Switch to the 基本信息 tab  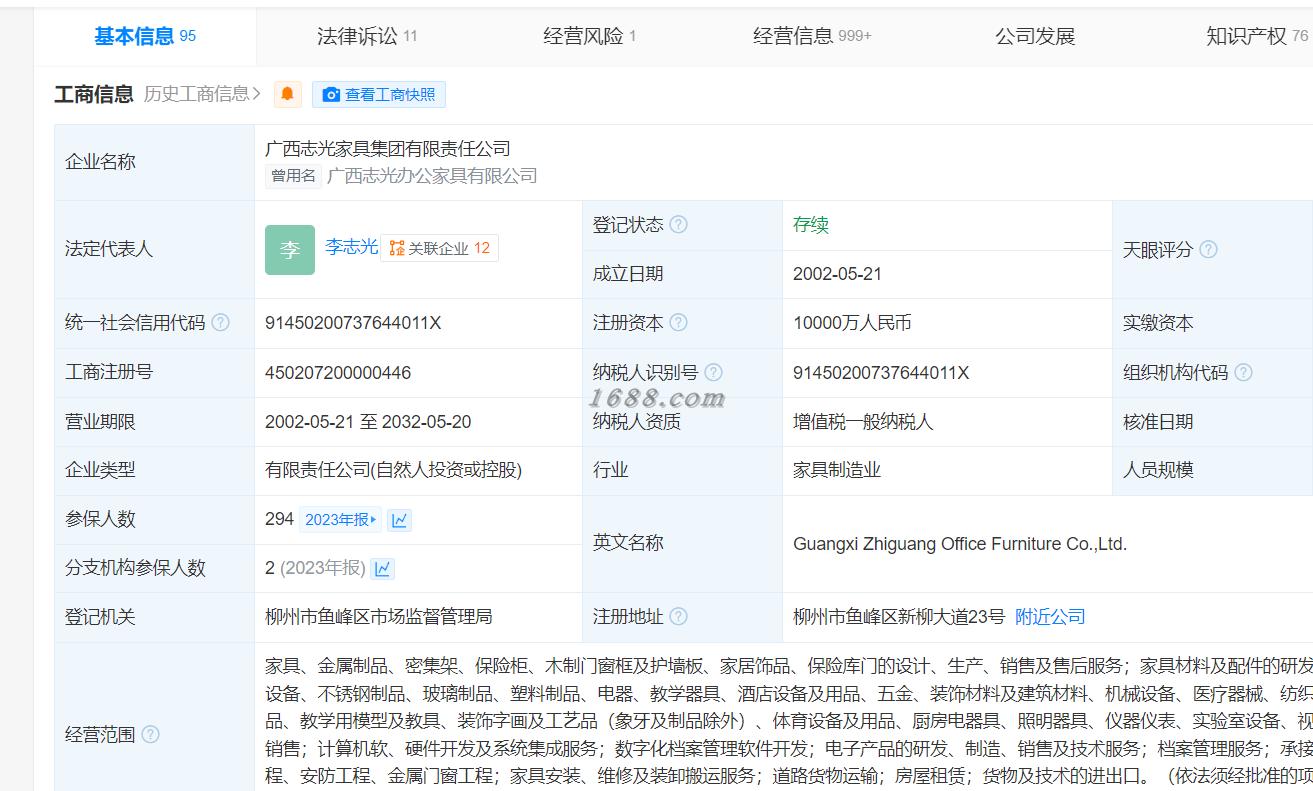click(145, 36)
